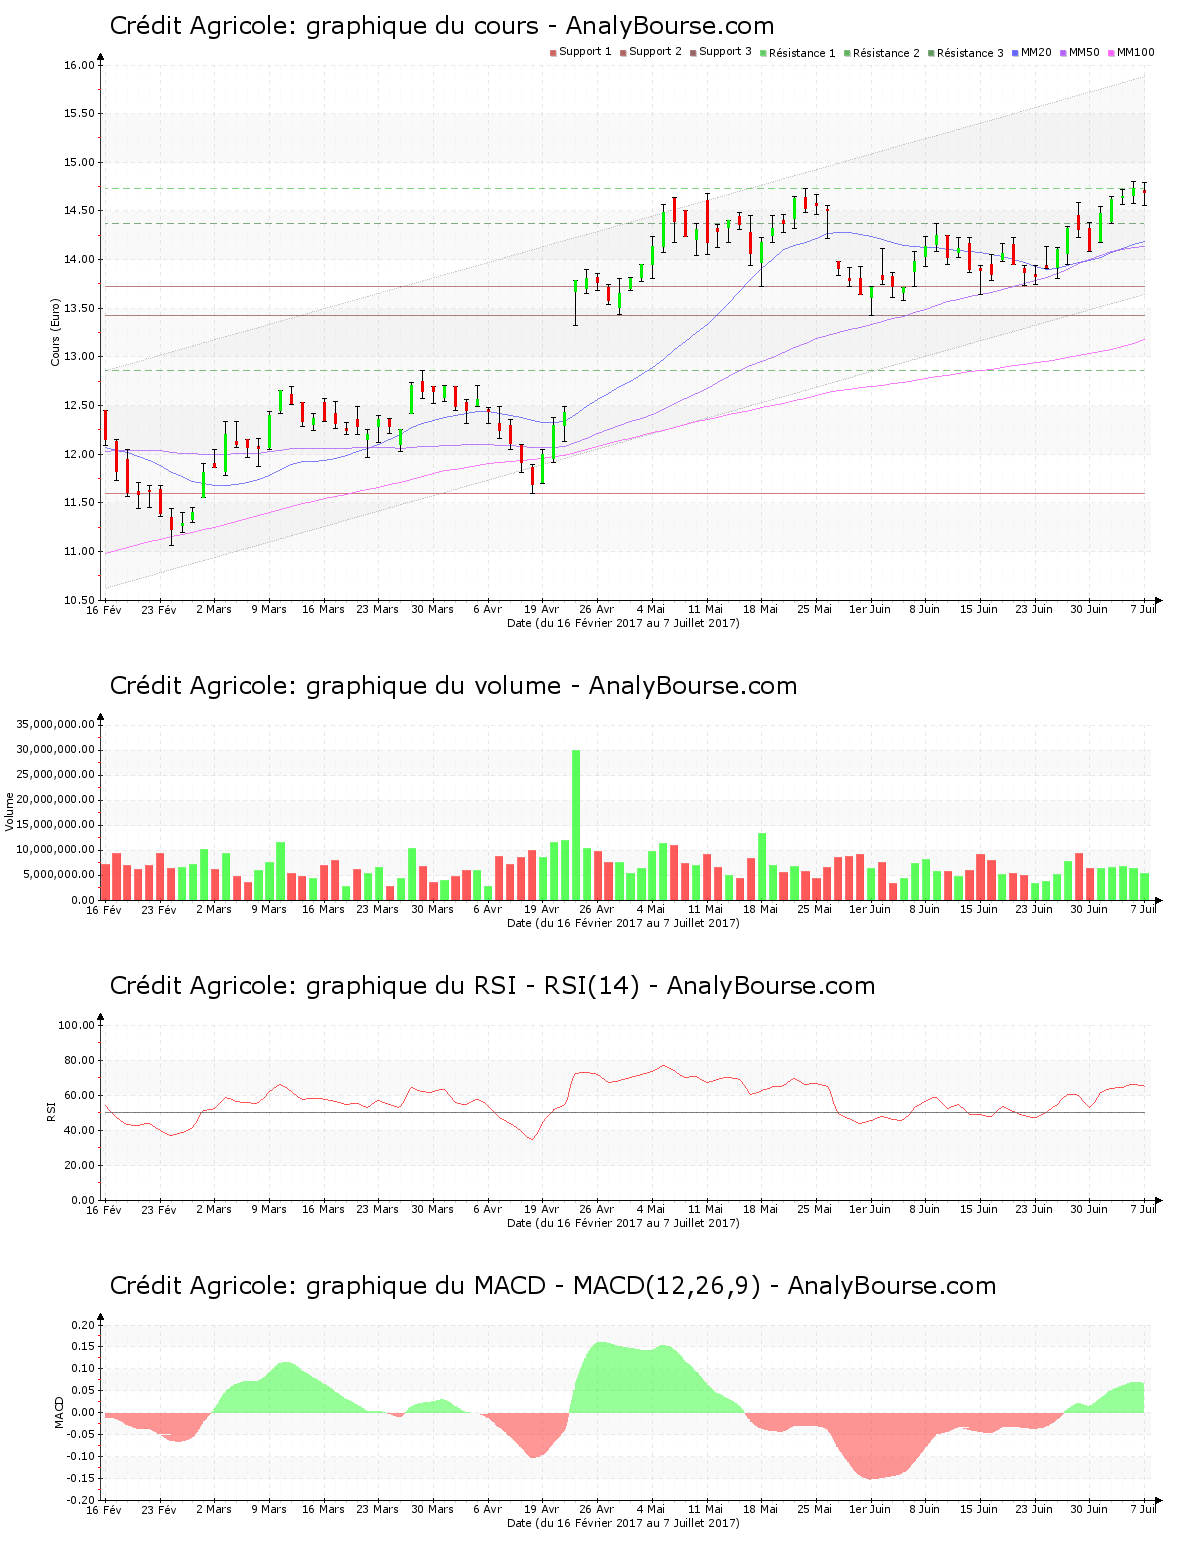Select the Support 2 legend label

point(655,52)
